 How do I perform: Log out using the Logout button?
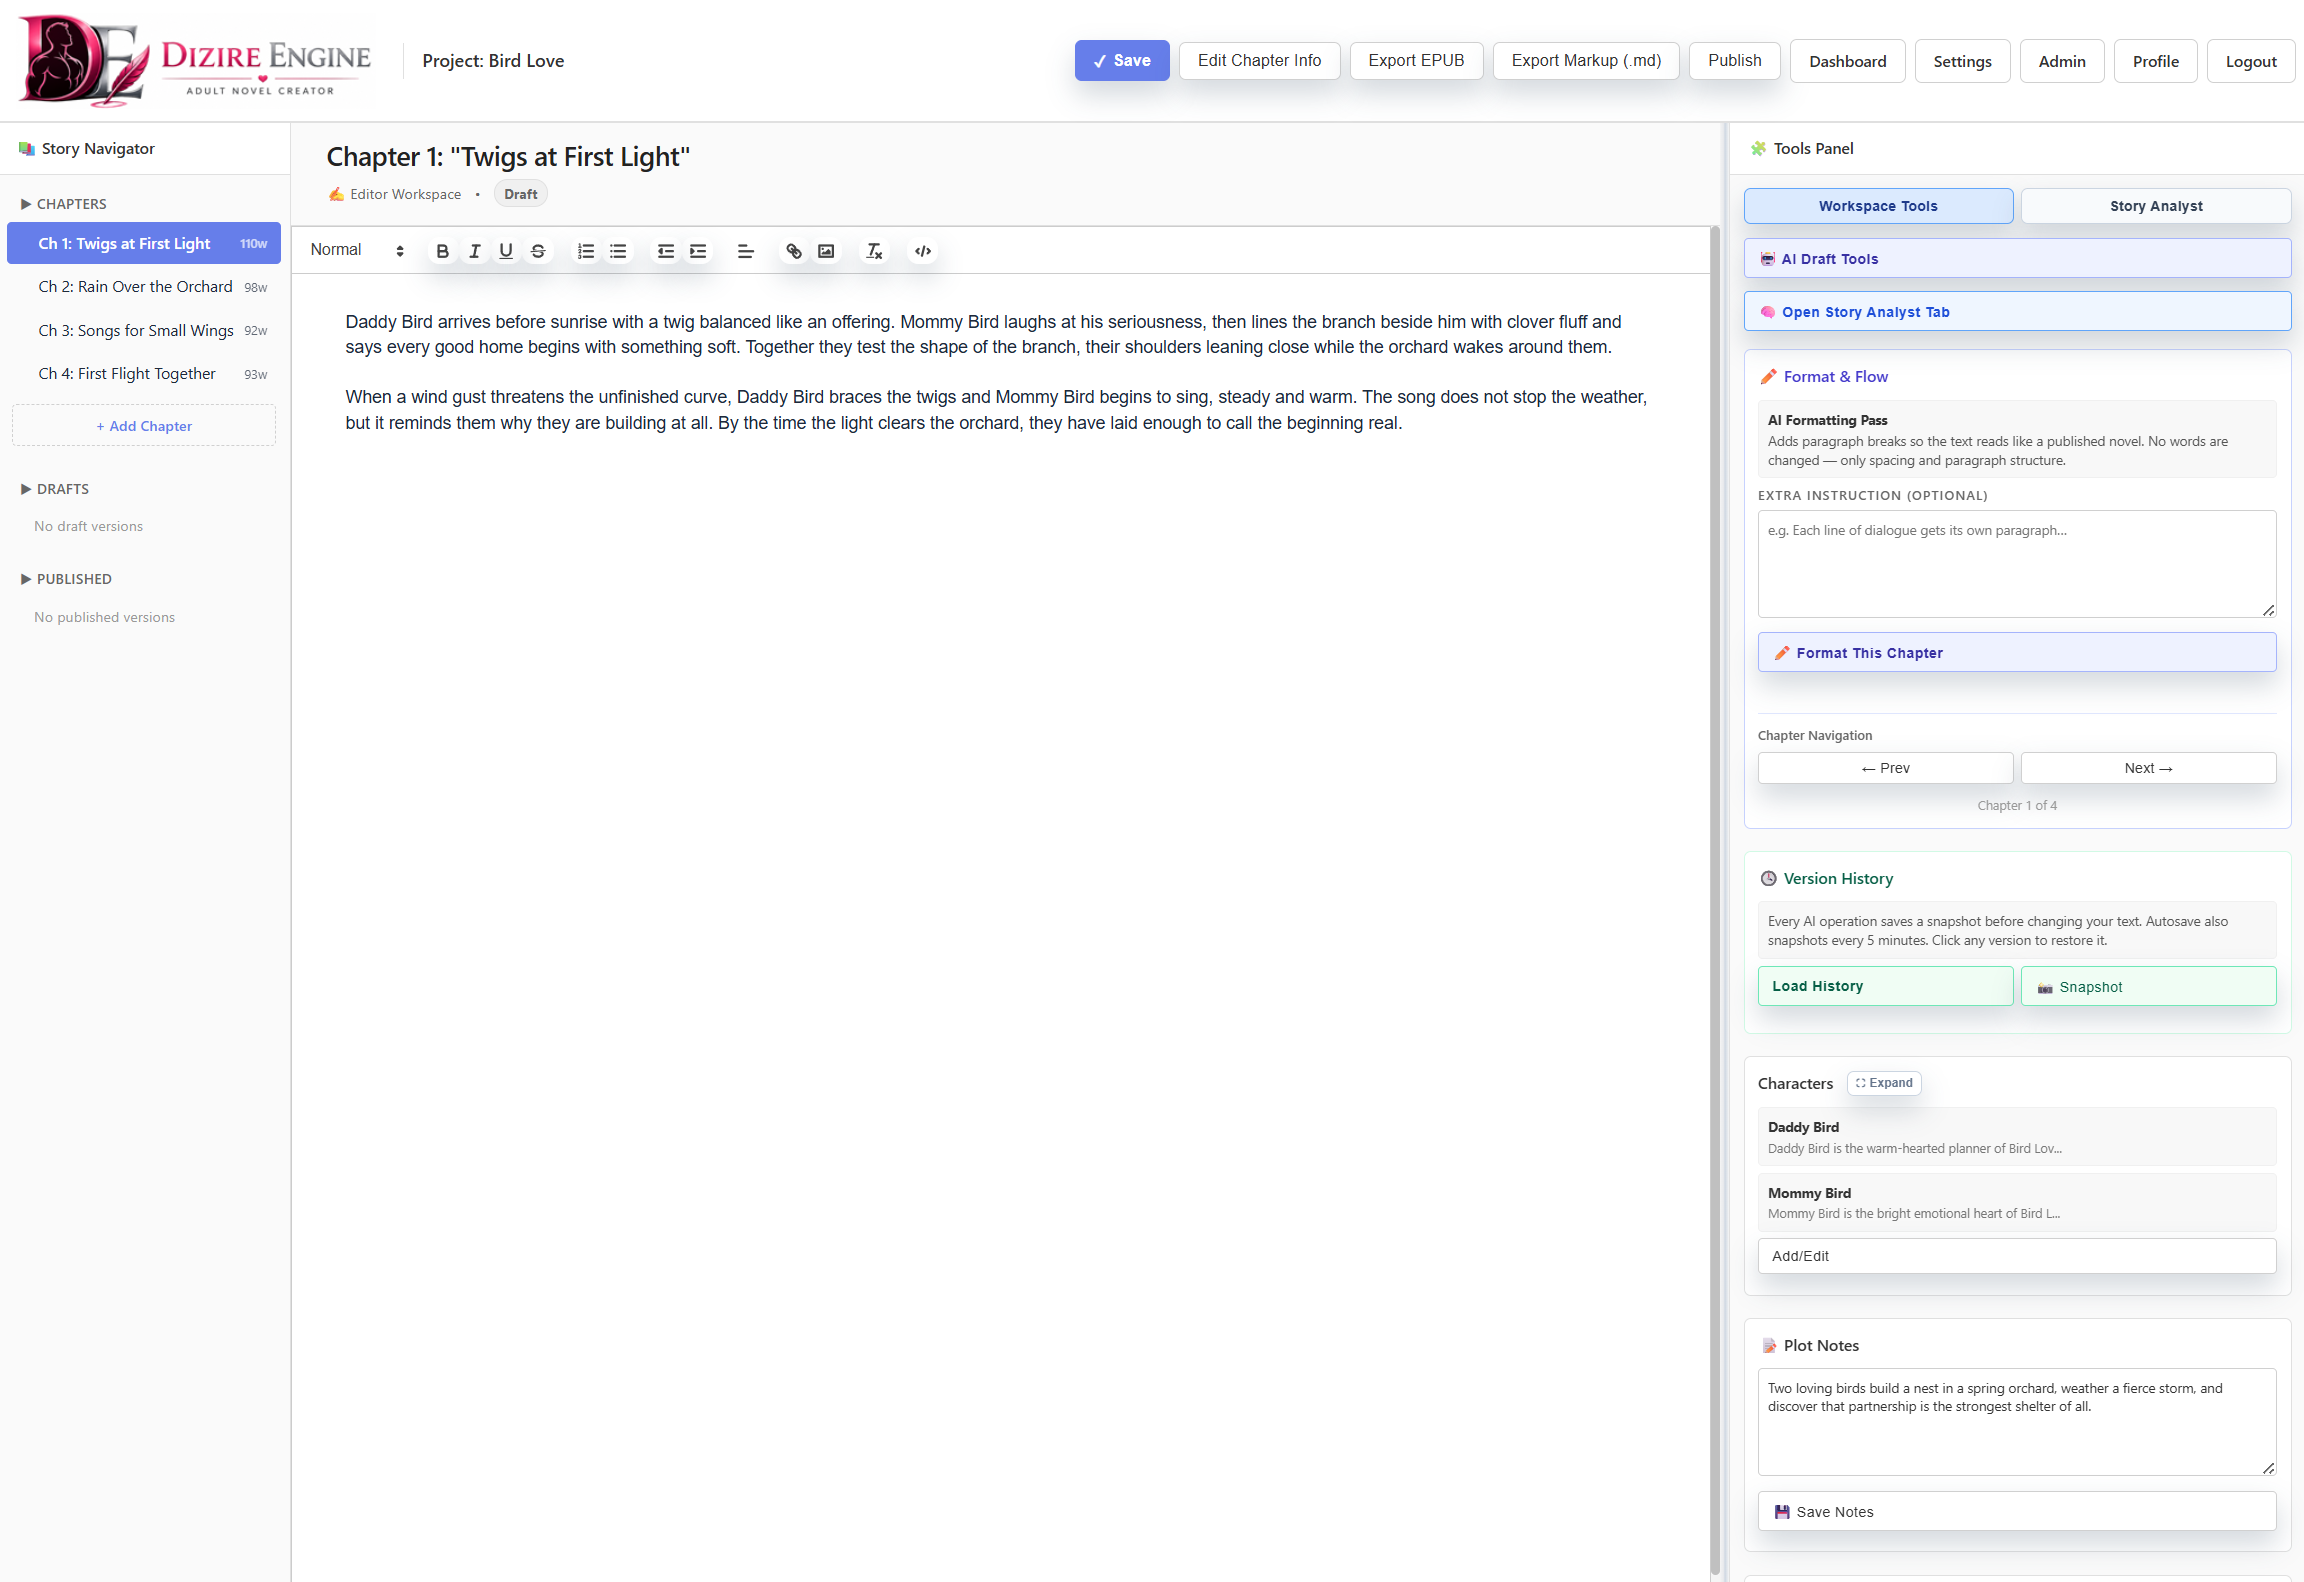click(x=2251, y=62)
